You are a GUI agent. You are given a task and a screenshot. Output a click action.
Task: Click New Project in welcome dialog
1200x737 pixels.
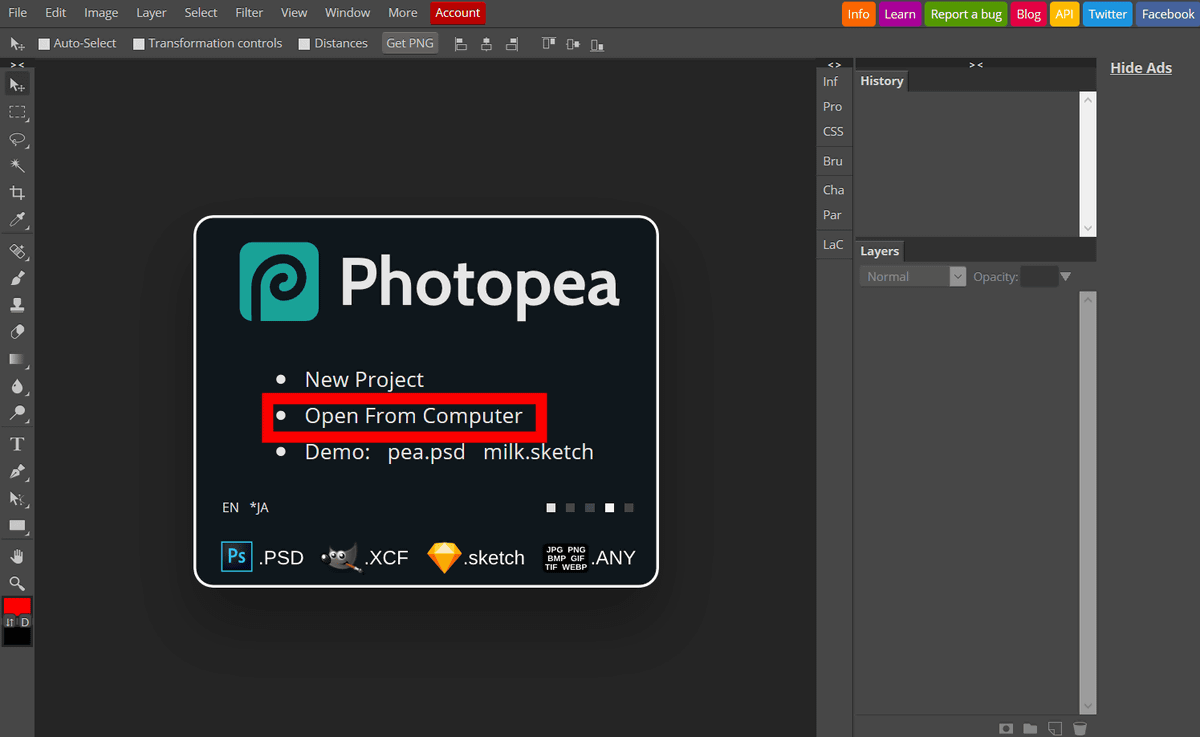tap(364, 379)
